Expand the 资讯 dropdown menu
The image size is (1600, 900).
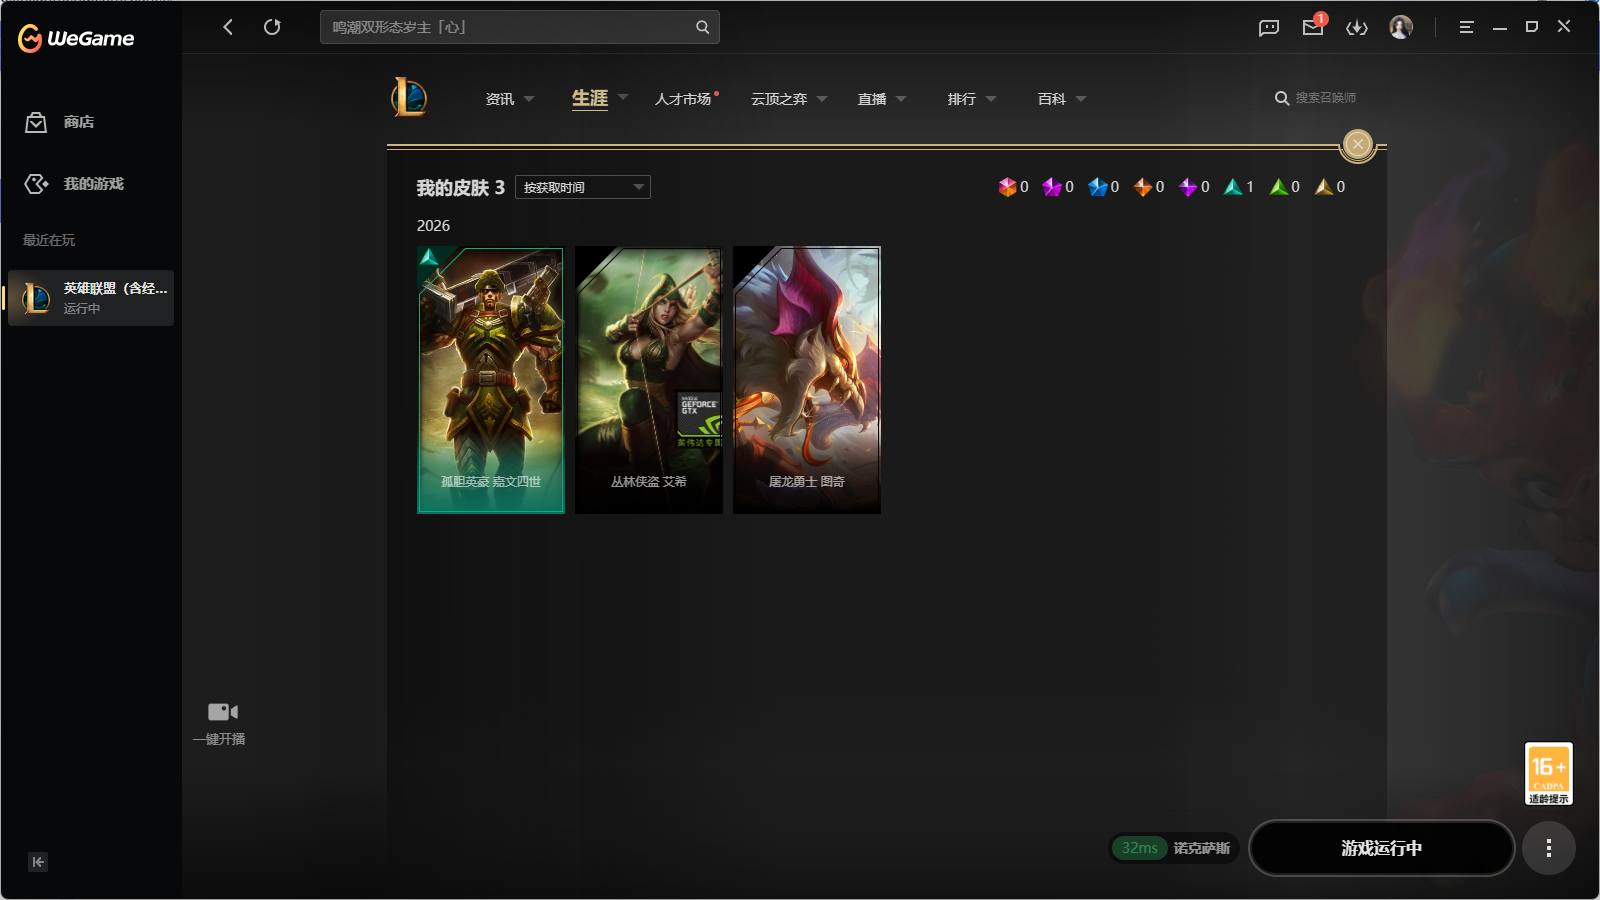pos(509,99)
